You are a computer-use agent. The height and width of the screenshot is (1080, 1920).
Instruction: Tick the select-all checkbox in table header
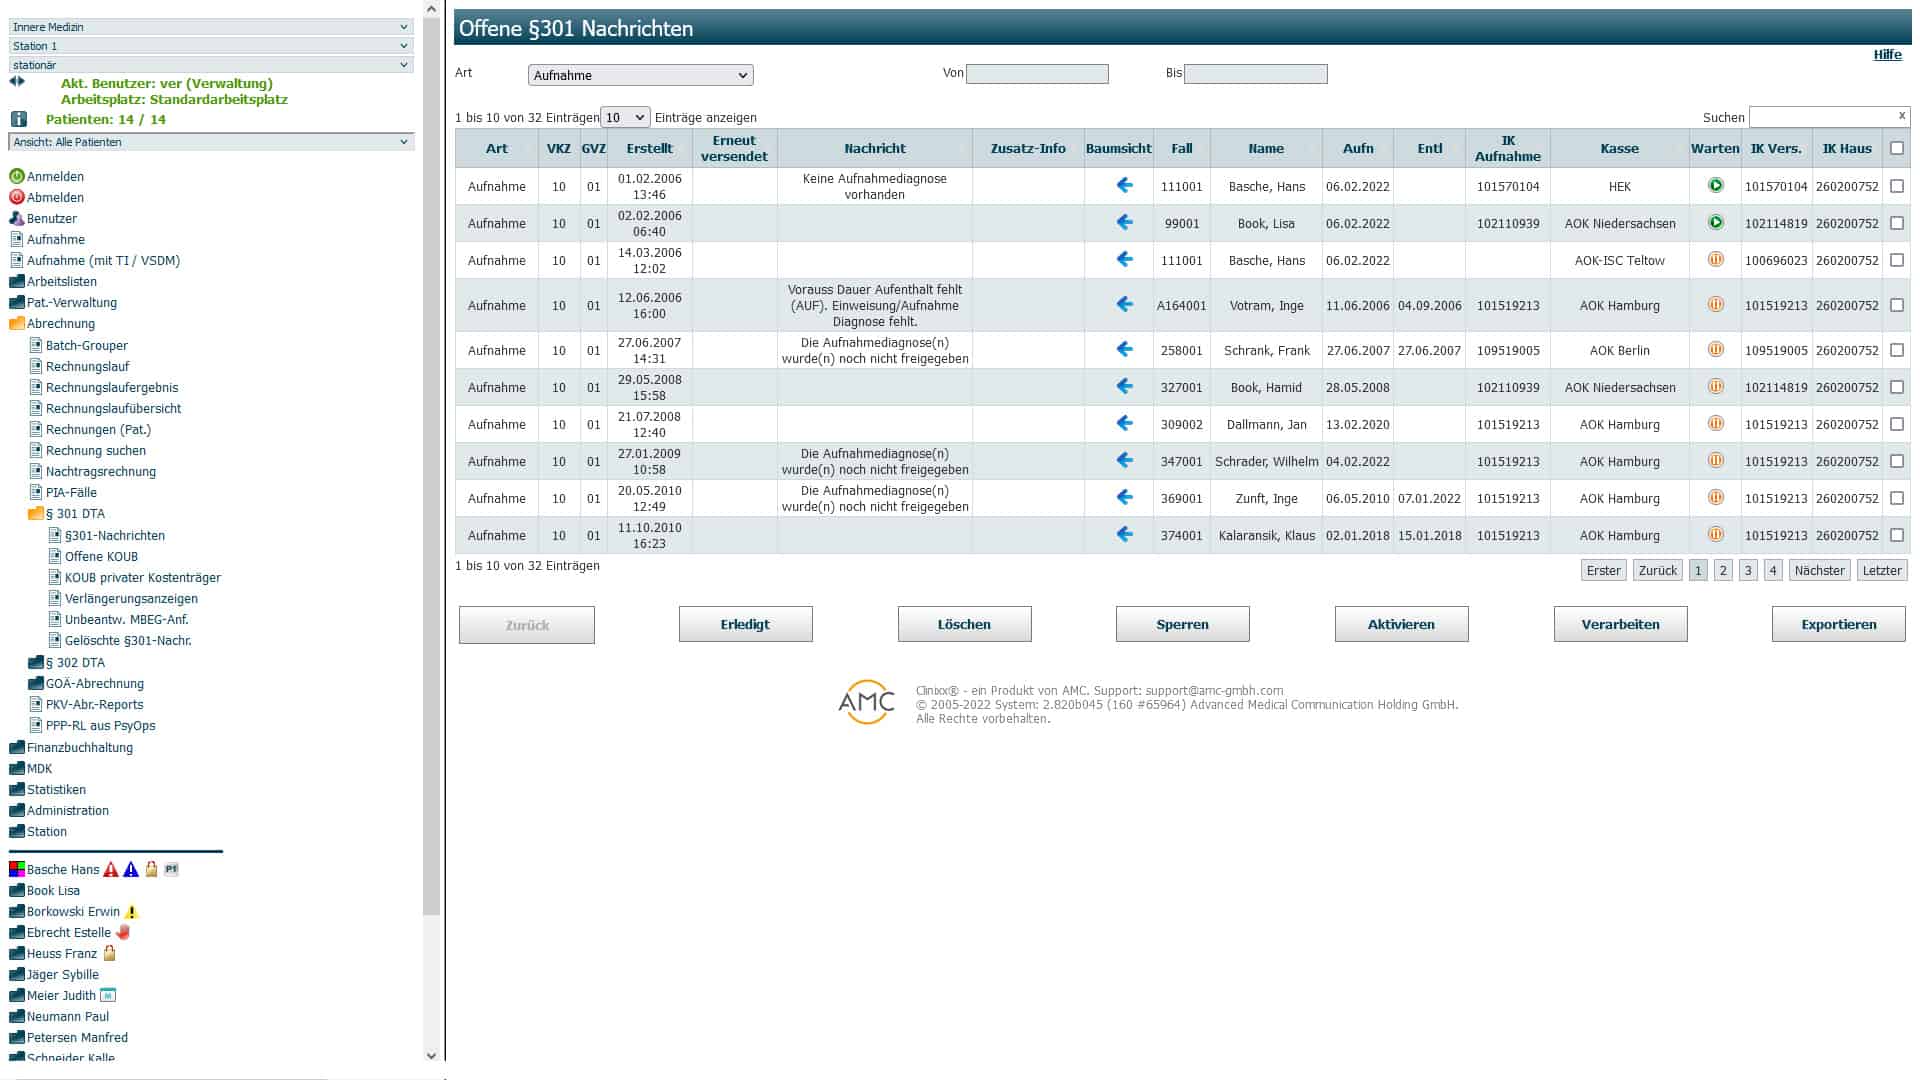tap(1896, 148)
